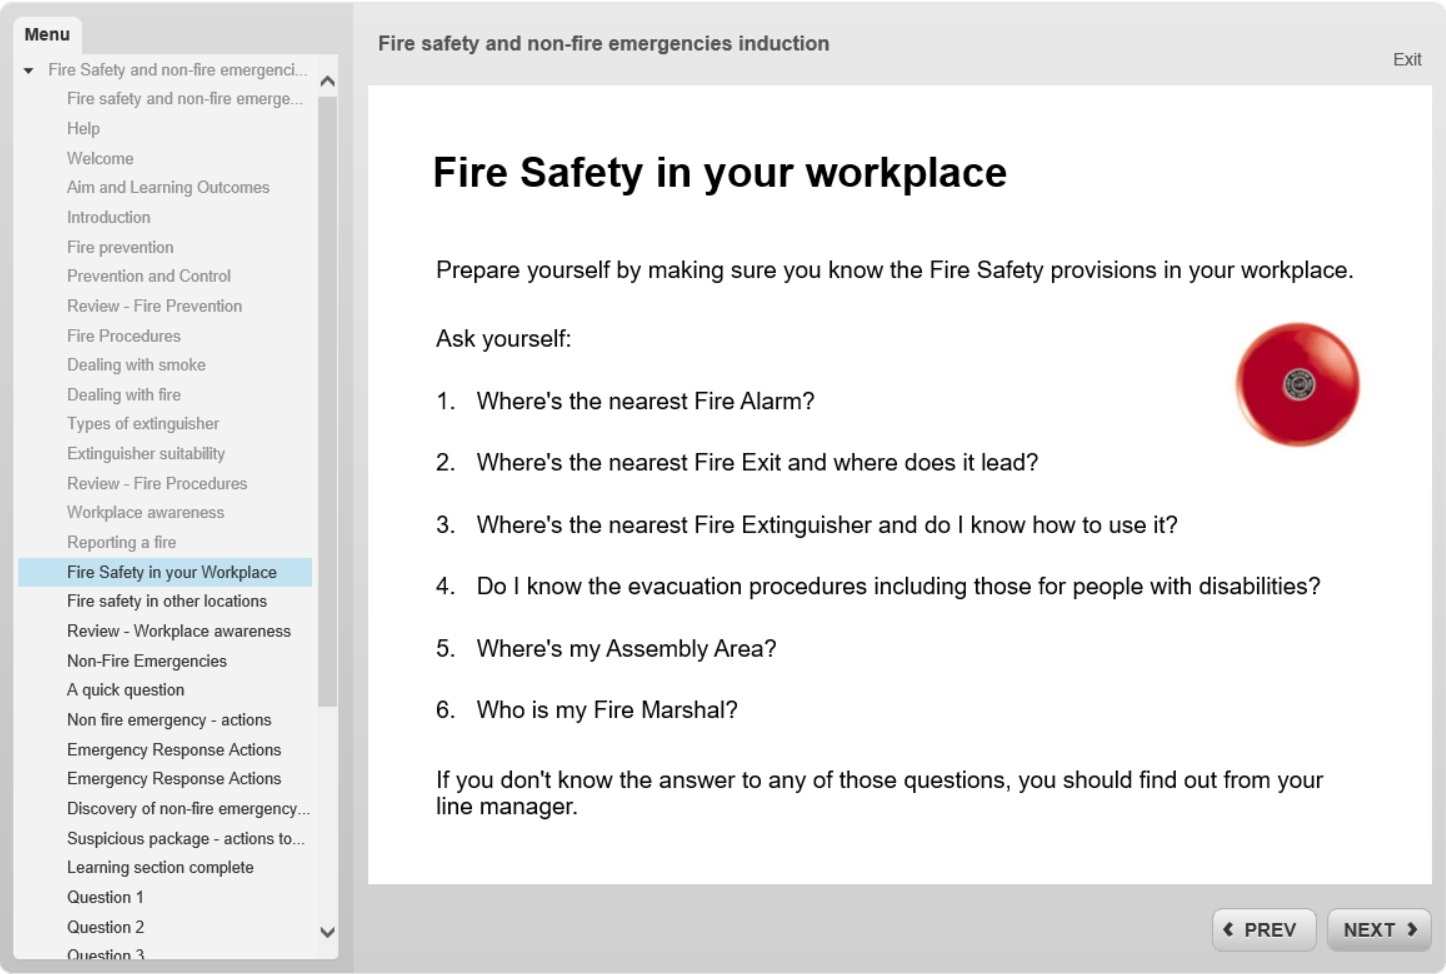1446x974 pixels.
Task: Select Fire safety in other locations
Action: tap(166, 601)
